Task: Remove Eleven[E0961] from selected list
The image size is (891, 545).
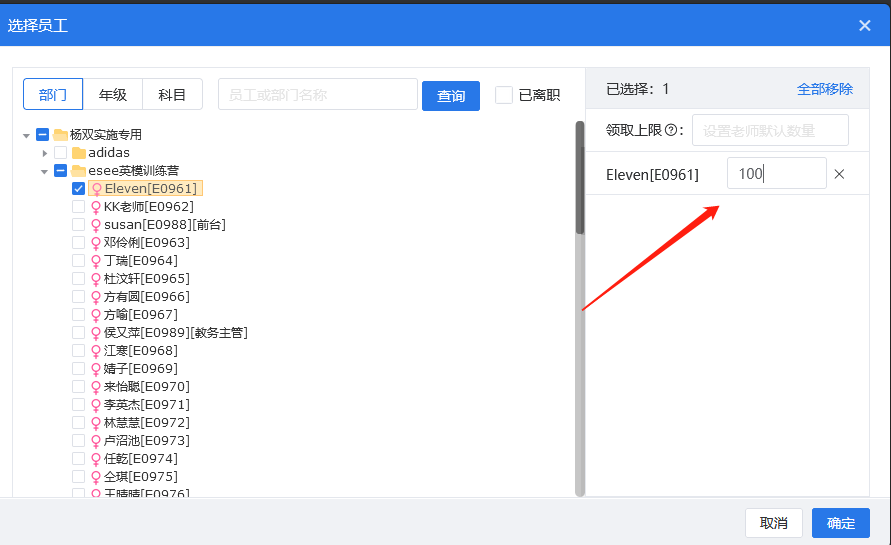Action: pos(839,174)
